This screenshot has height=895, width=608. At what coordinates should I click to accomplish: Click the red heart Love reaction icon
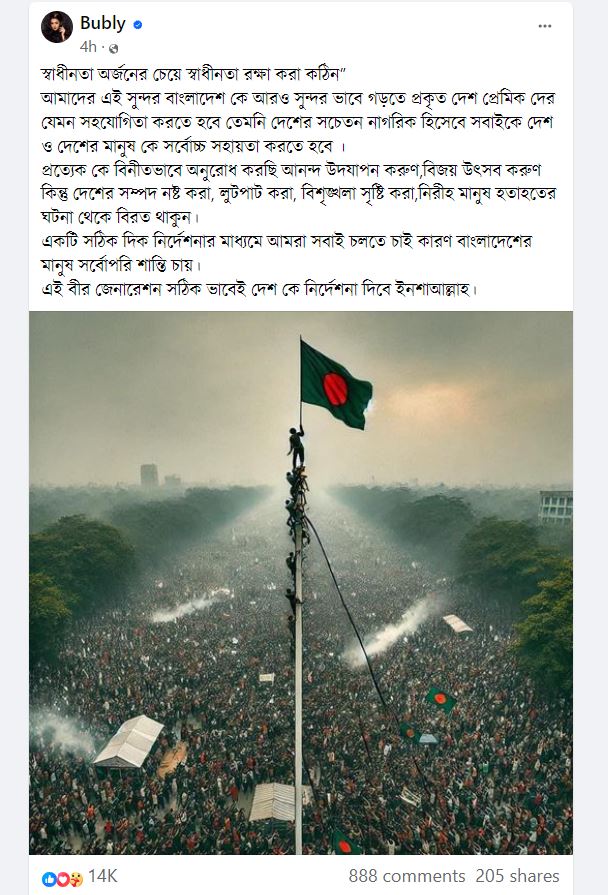tap(62, 880)
